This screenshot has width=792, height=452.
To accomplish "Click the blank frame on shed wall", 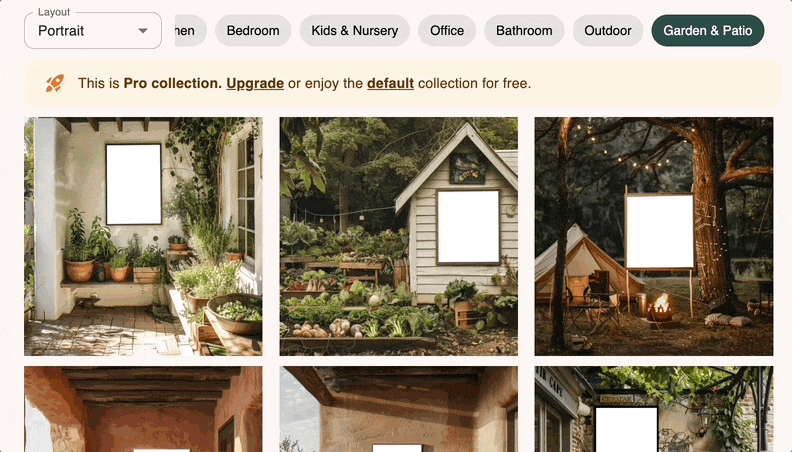I will pos(468,227).
